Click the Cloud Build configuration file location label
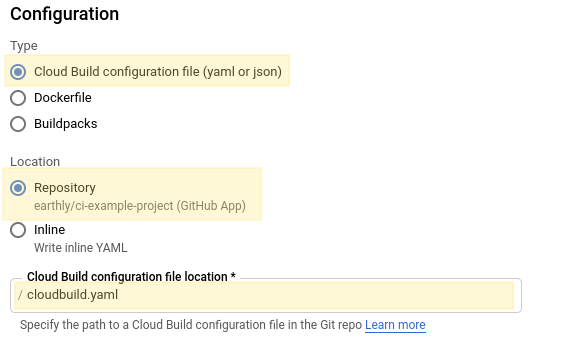Image resolution: width=584 pixels, height=363 pixels. pos(131,277)
